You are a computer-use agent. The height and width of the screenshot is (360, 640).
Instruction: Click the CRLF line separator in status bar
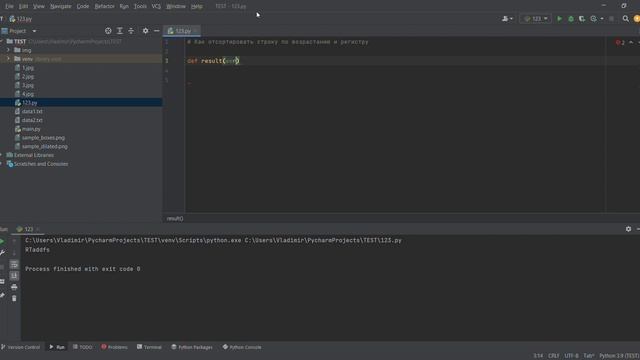point(553,356)
